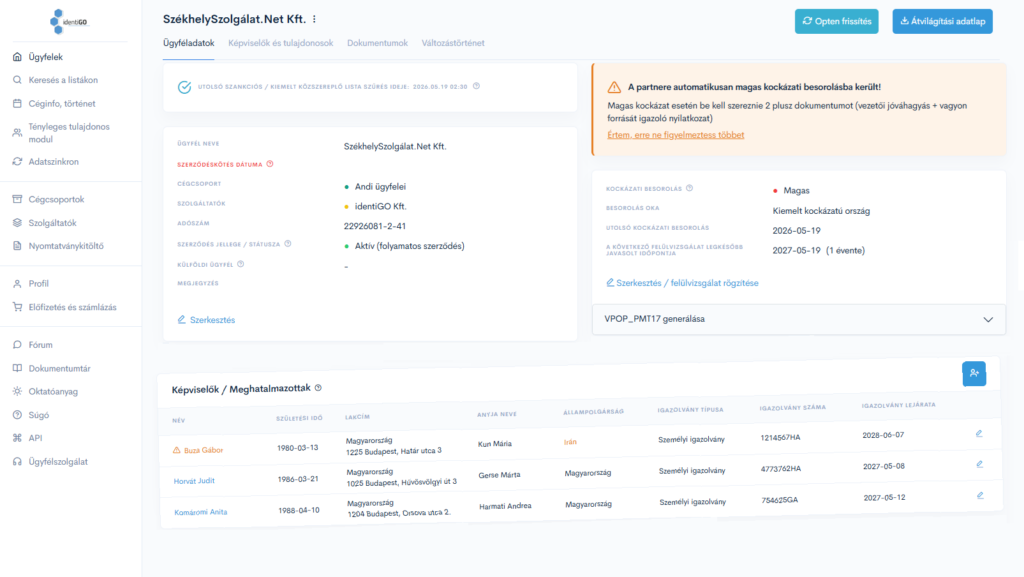Click Kiemelt kockázatú ország reason text

pyautogui.click(x=821, y=211)
